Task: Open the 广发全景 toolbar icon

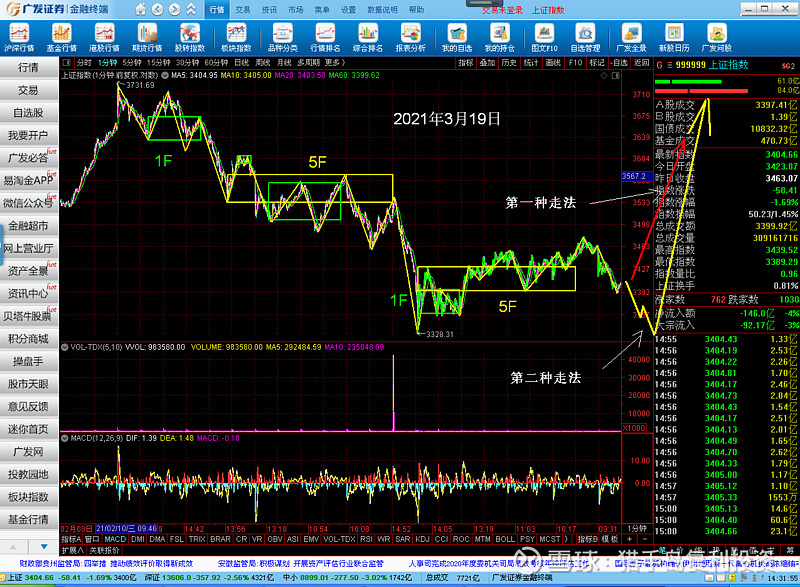Action: [x=631, y=38]
